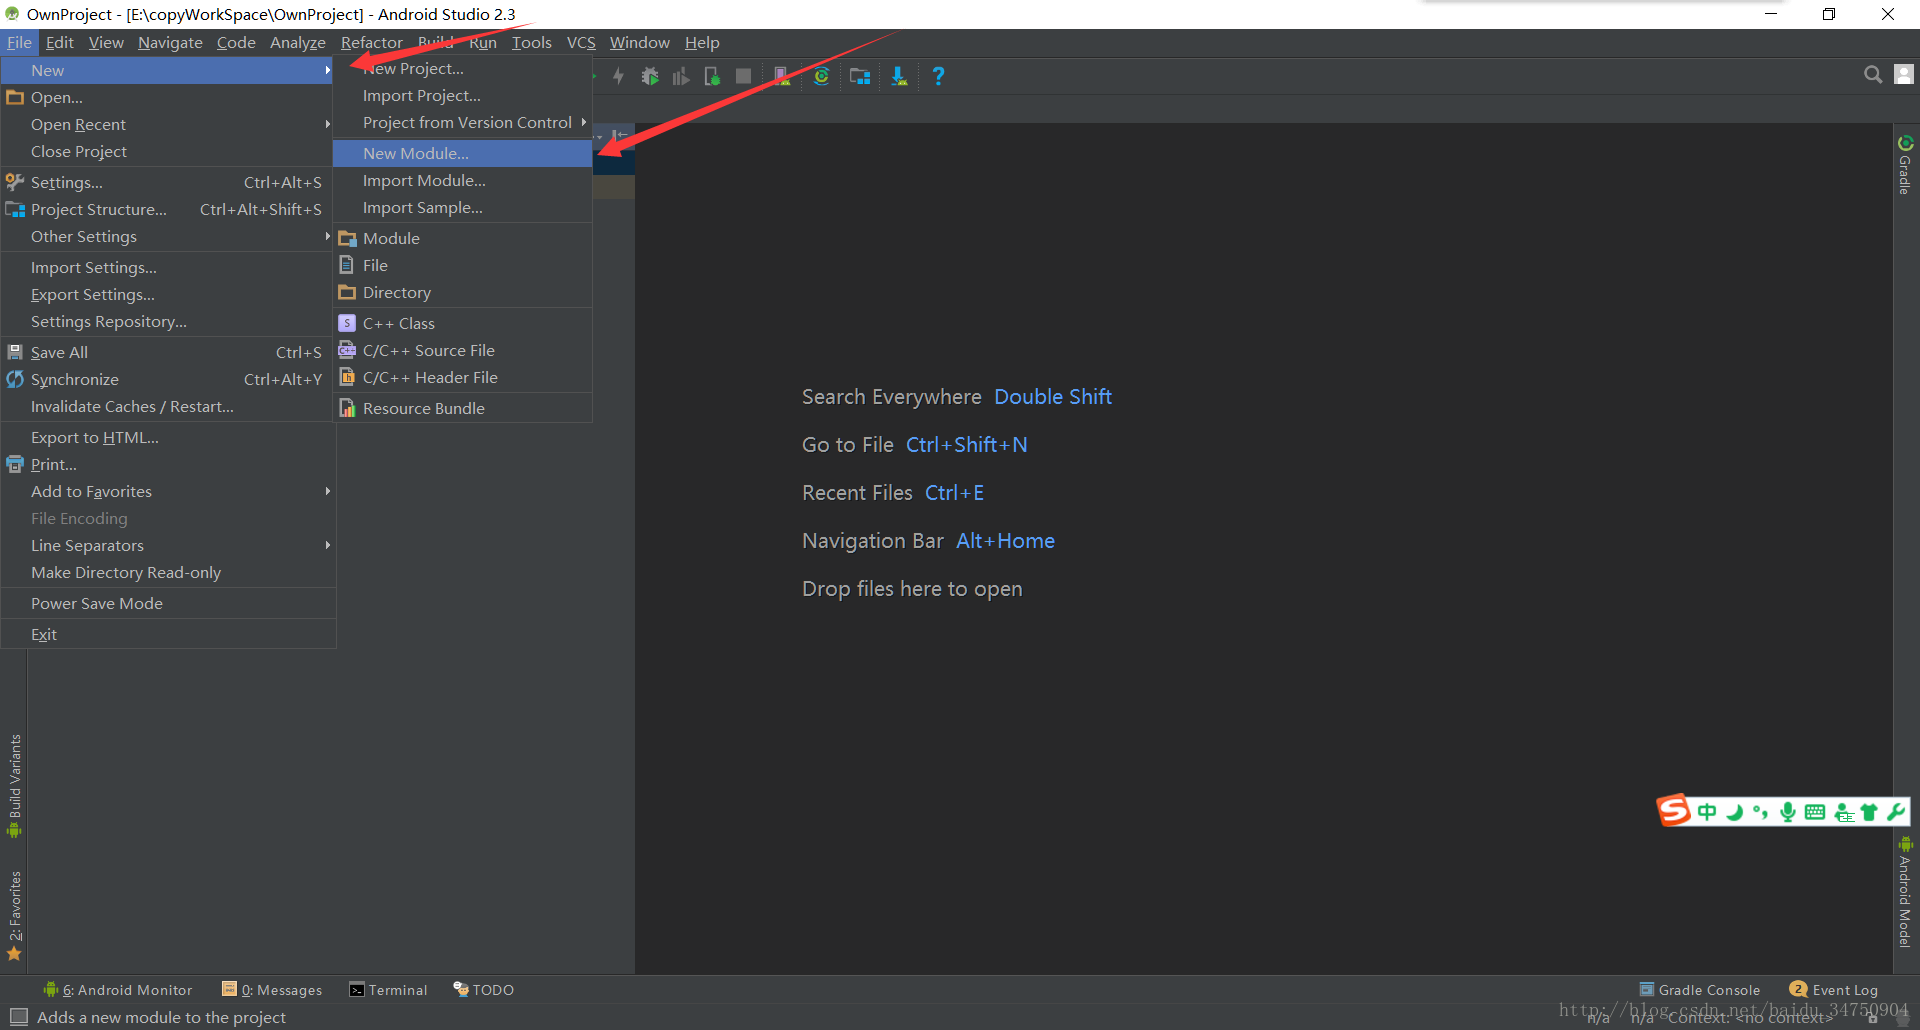
Task: Open Settings... from File menu
Action: (167, 182)
